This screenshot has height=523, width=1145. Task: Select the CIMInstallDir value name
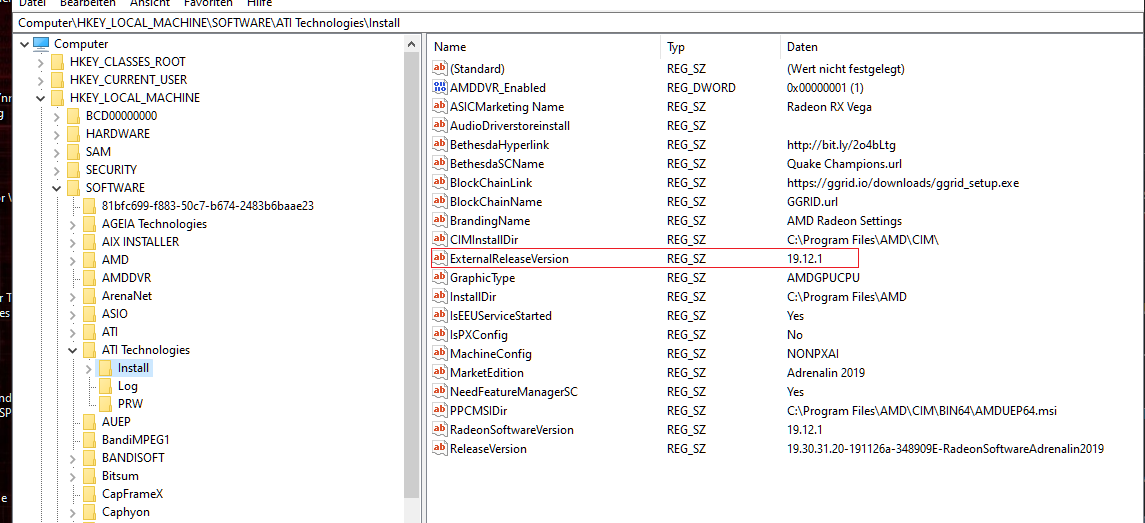point(484,240)
